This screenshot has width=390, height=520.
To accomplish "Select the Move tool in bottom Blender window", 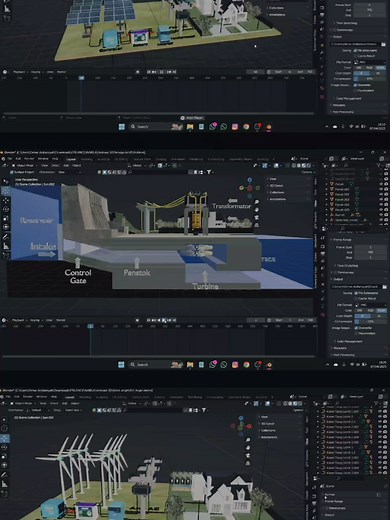I will [x=5, y=438].
